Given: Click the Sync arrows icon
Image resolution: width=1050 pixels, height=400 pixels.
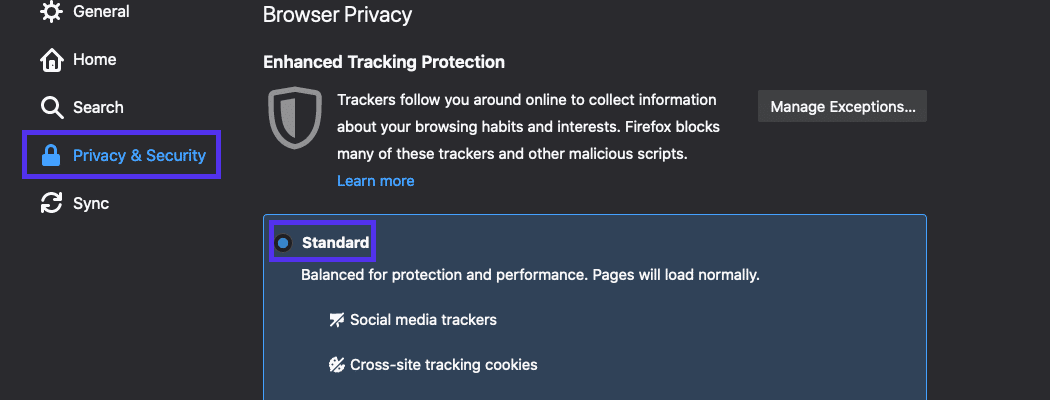Looking at the screenshot, I should click(x=51, y=203).
